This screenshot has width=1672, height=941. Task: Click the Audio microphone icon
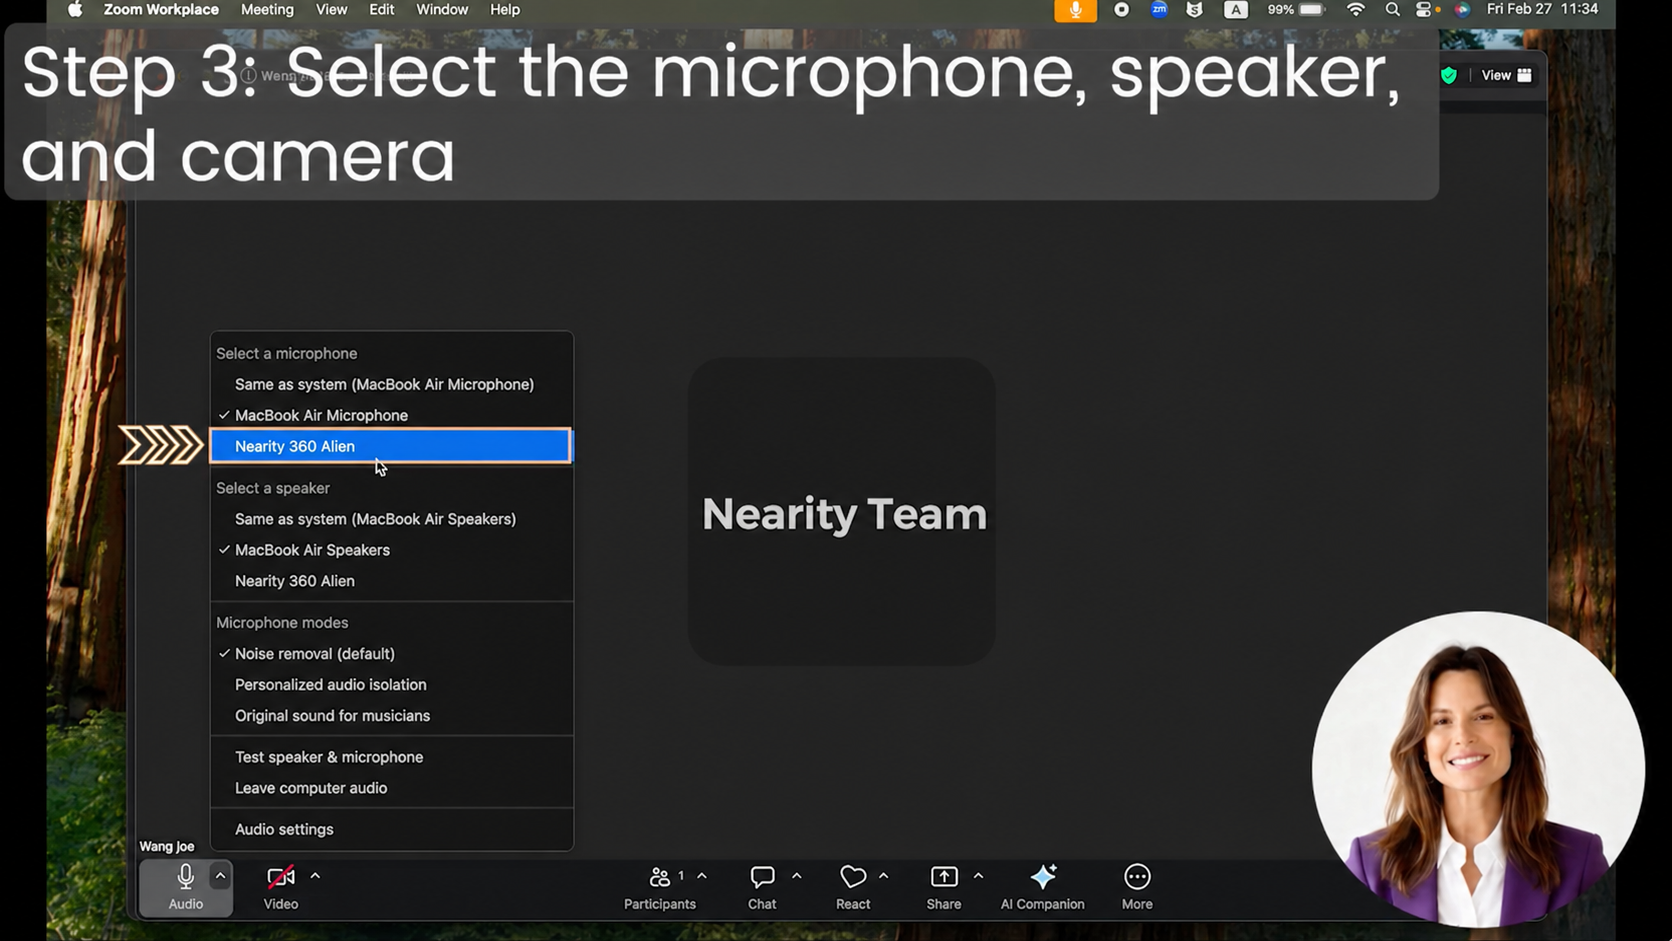pyautogui.click(x=185, y=877)
